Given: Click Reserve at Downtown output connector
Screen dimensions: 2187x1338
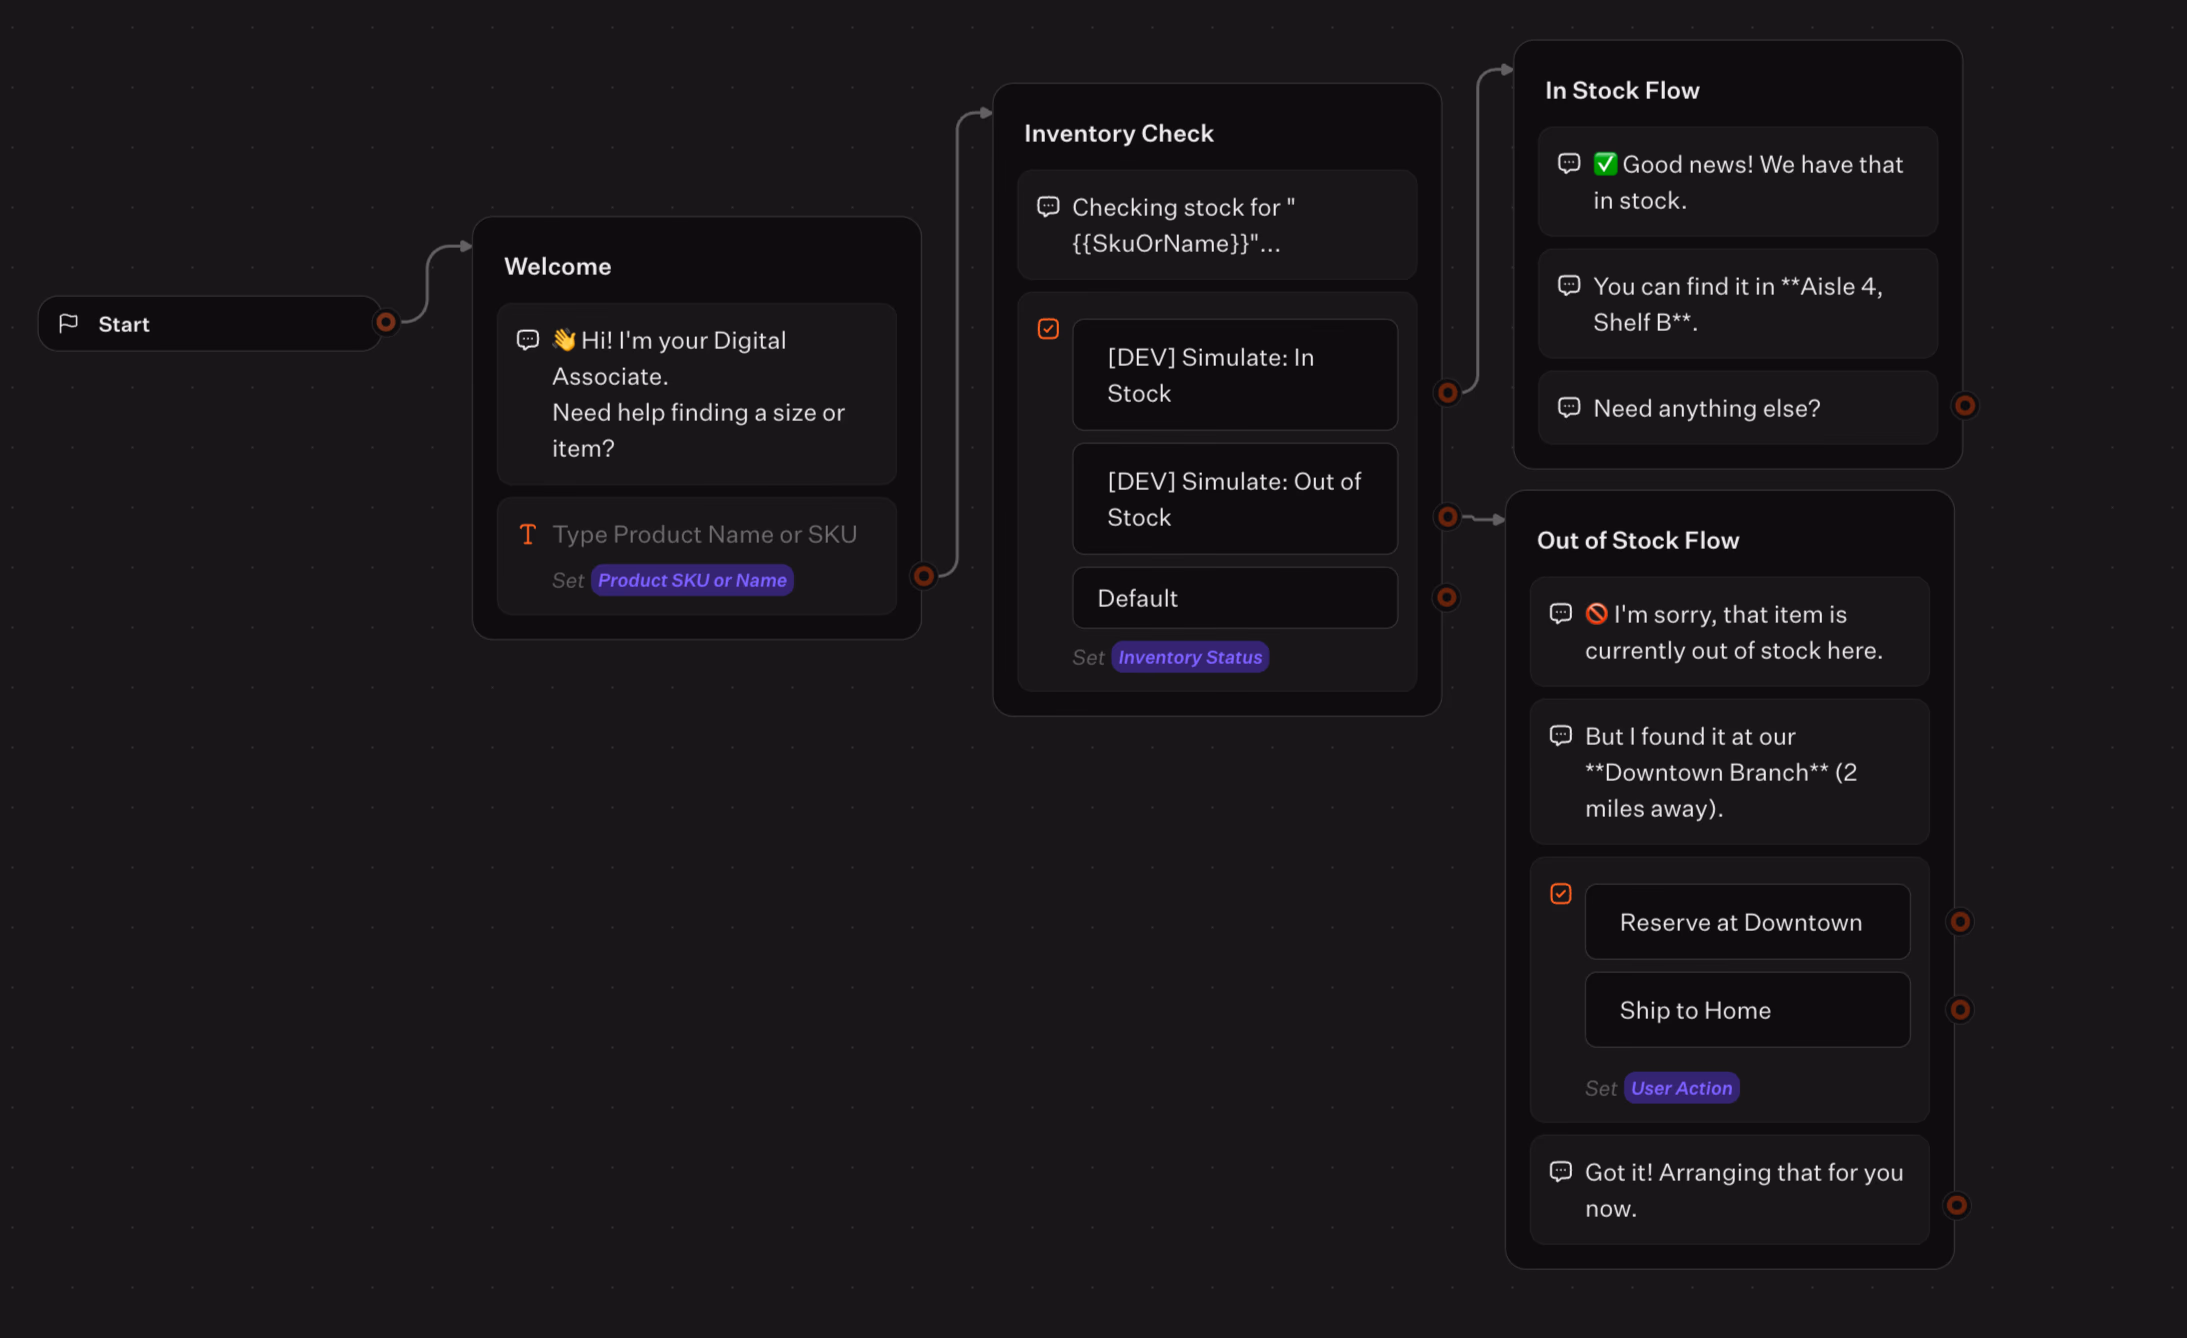Looking at the screenshot, I should click(1960, 922).
